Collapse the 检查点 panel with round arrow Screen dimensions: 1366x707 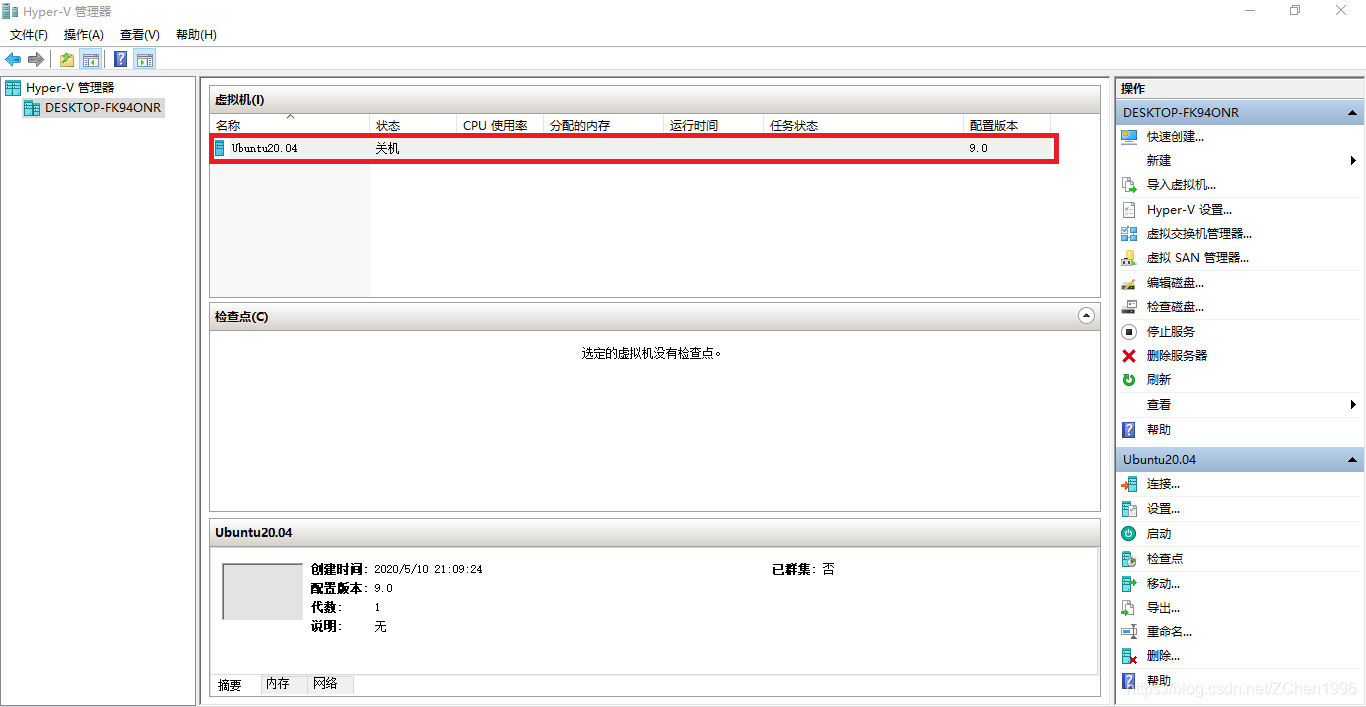1087,316
